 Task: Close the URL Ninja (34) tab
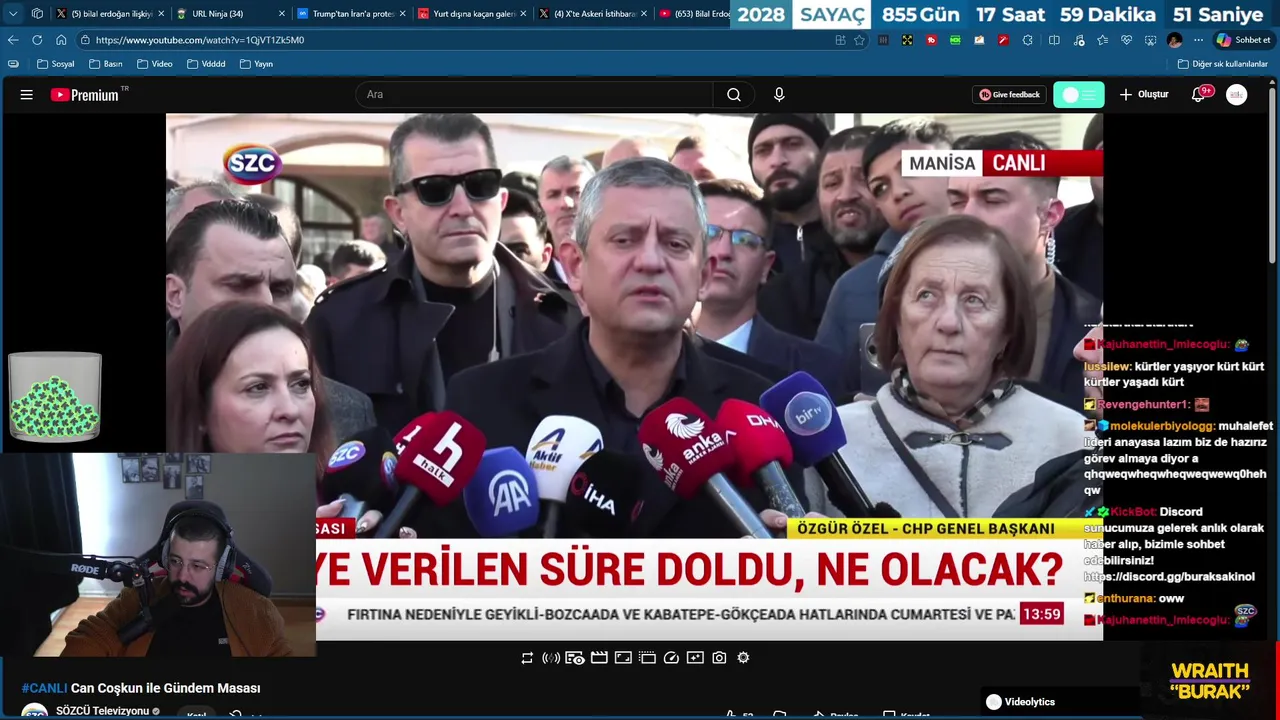[281, 14]
